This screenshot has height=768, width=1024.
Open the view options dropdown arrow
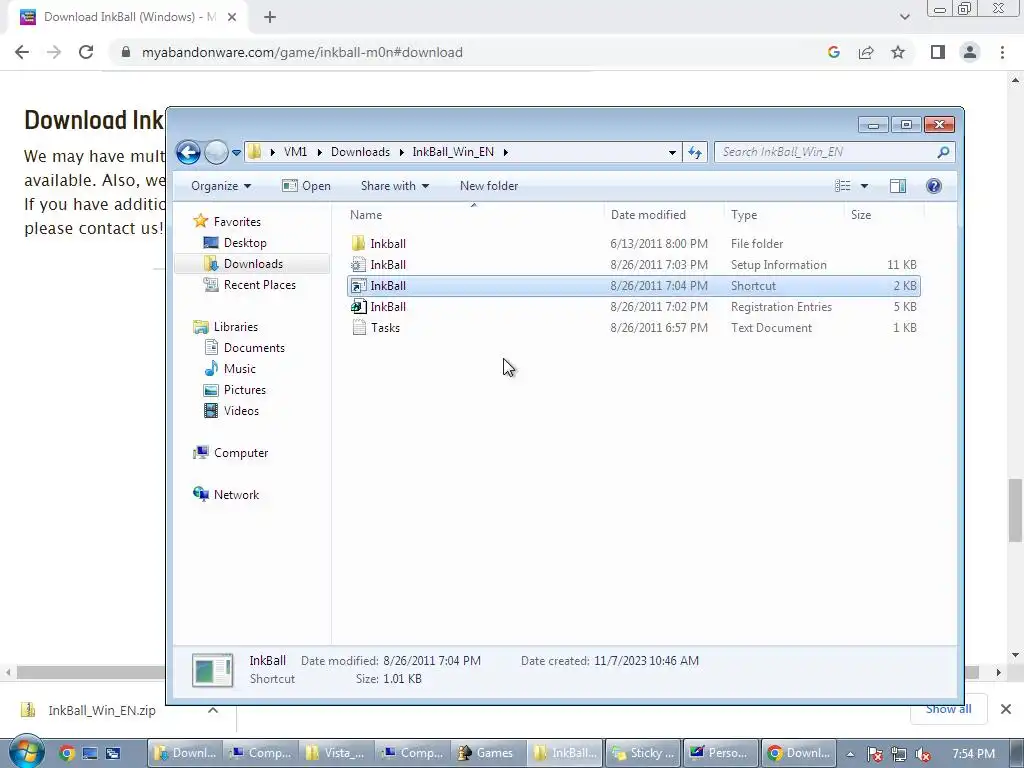coord(865,186)
